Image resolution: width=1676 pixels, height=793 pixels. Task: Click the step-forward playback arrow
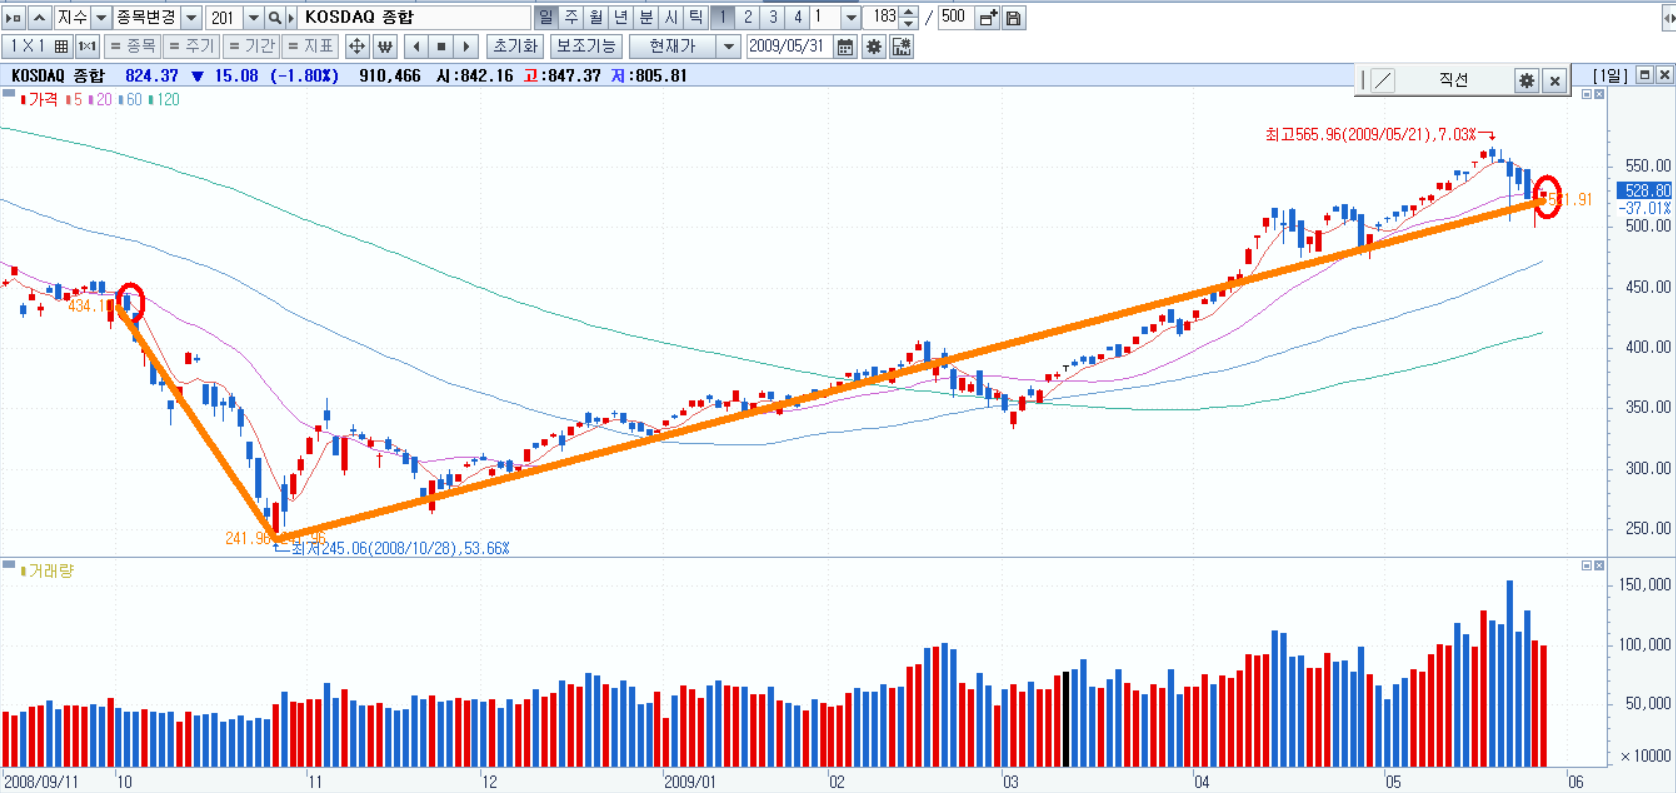(x=466, y=46)
